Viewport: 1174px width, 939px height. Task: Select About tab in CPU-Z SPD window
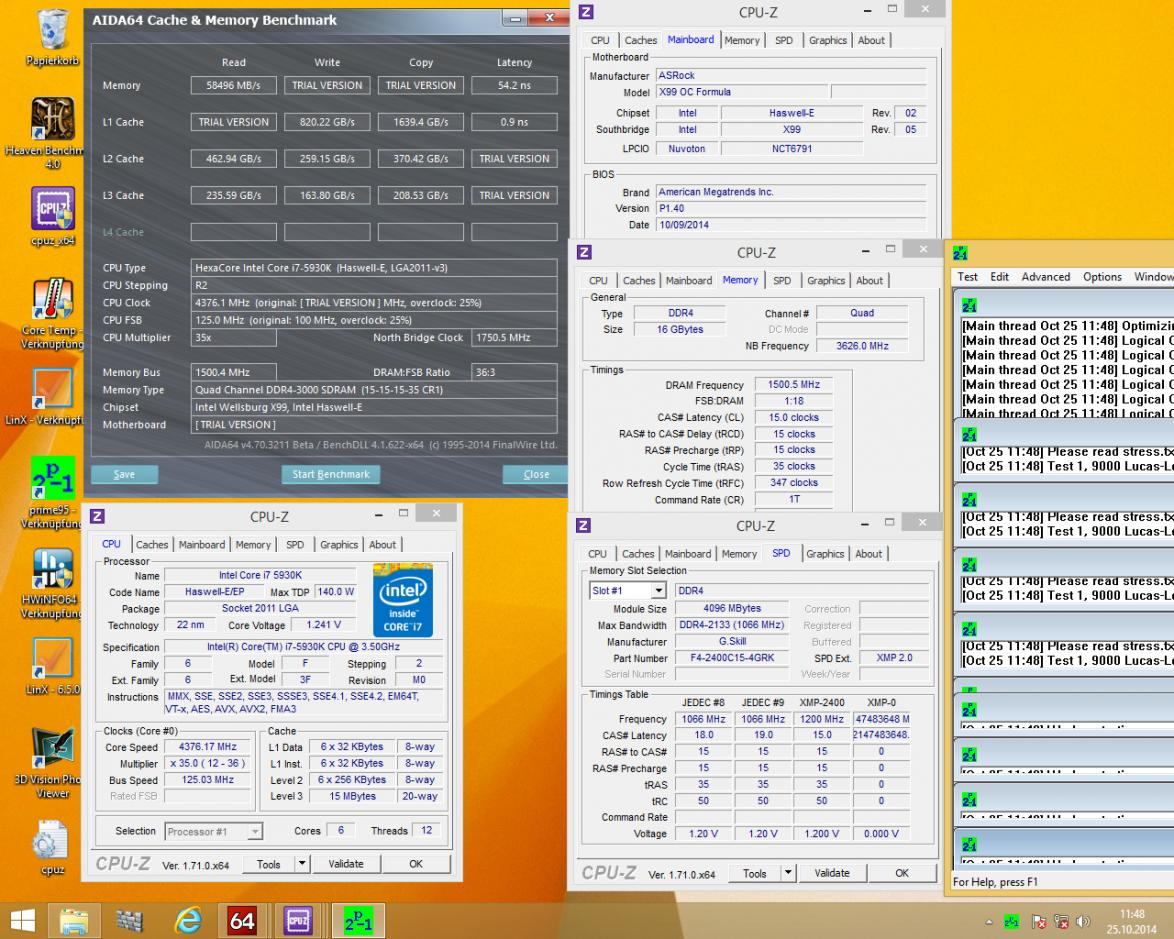(x=869, y=553)
